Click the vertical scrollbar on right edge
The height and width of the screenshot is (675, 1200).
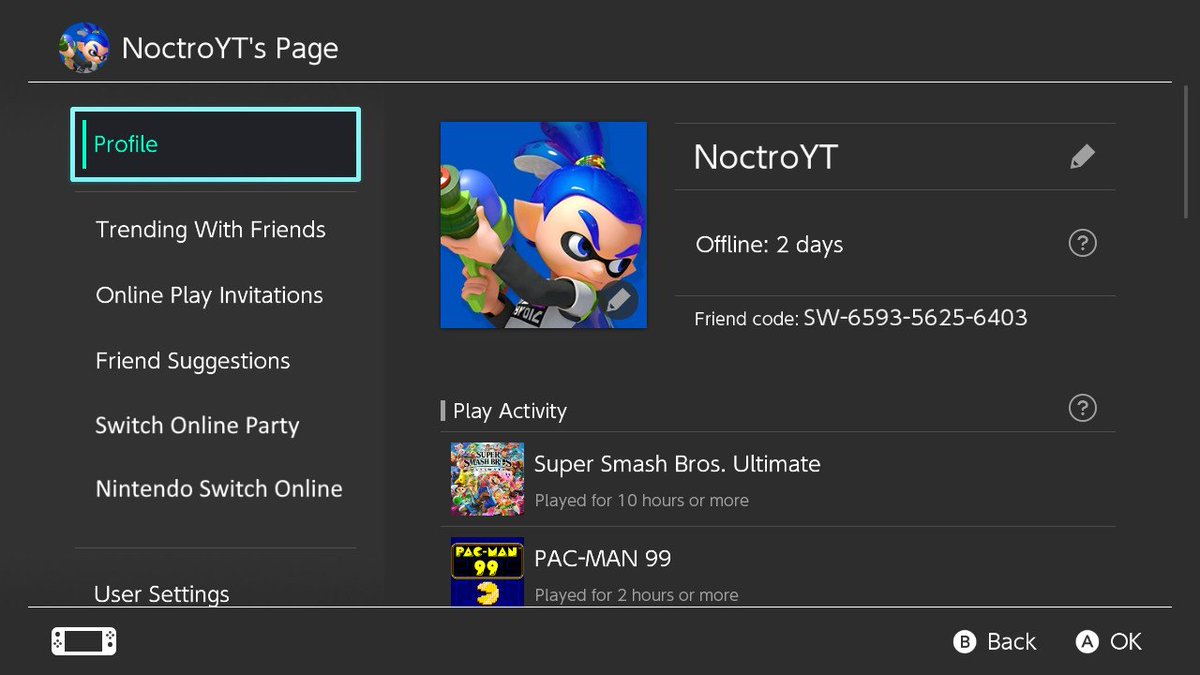click(1187, 150)
